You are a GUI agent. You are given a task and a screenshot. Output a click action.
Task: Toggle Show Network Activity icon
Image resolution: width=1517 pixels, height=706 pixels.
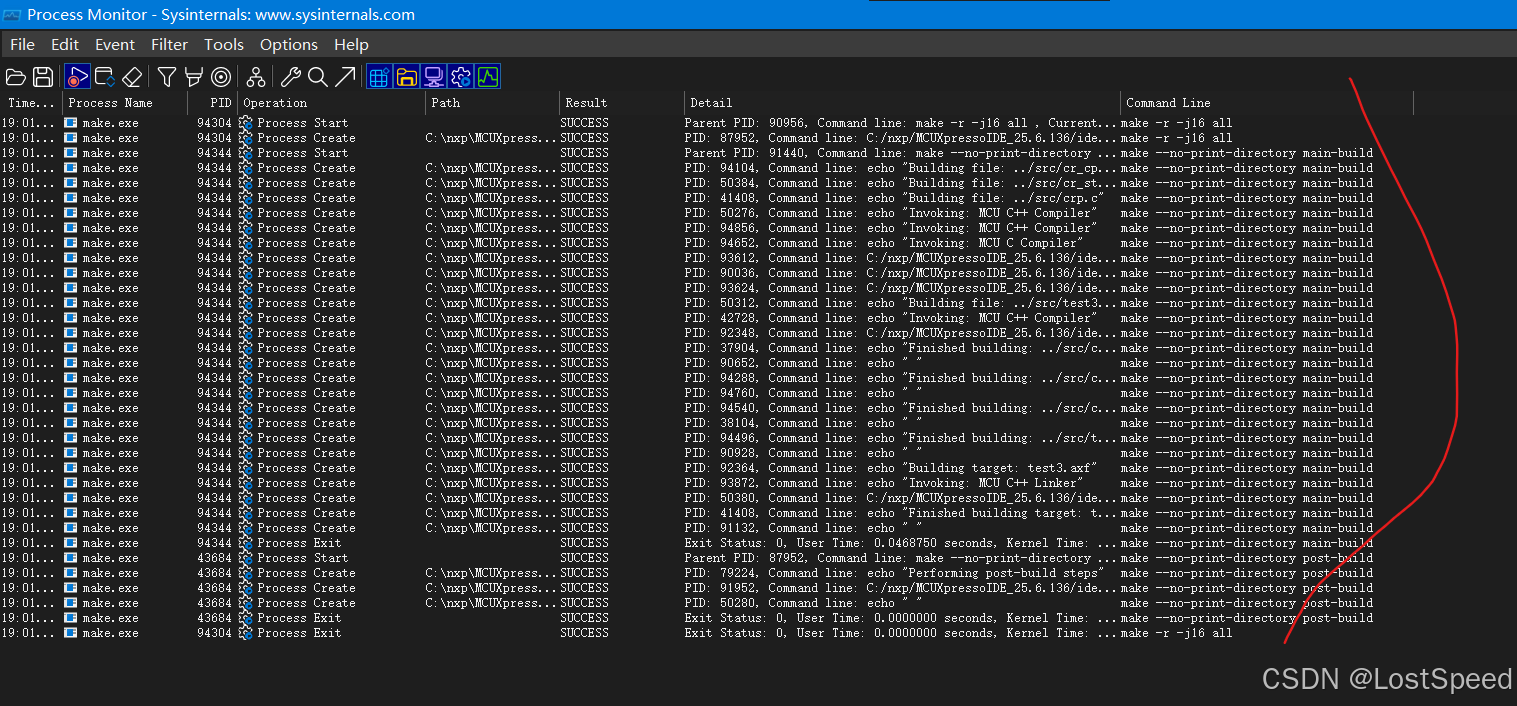pyautogui.click(x=433, y=77)
